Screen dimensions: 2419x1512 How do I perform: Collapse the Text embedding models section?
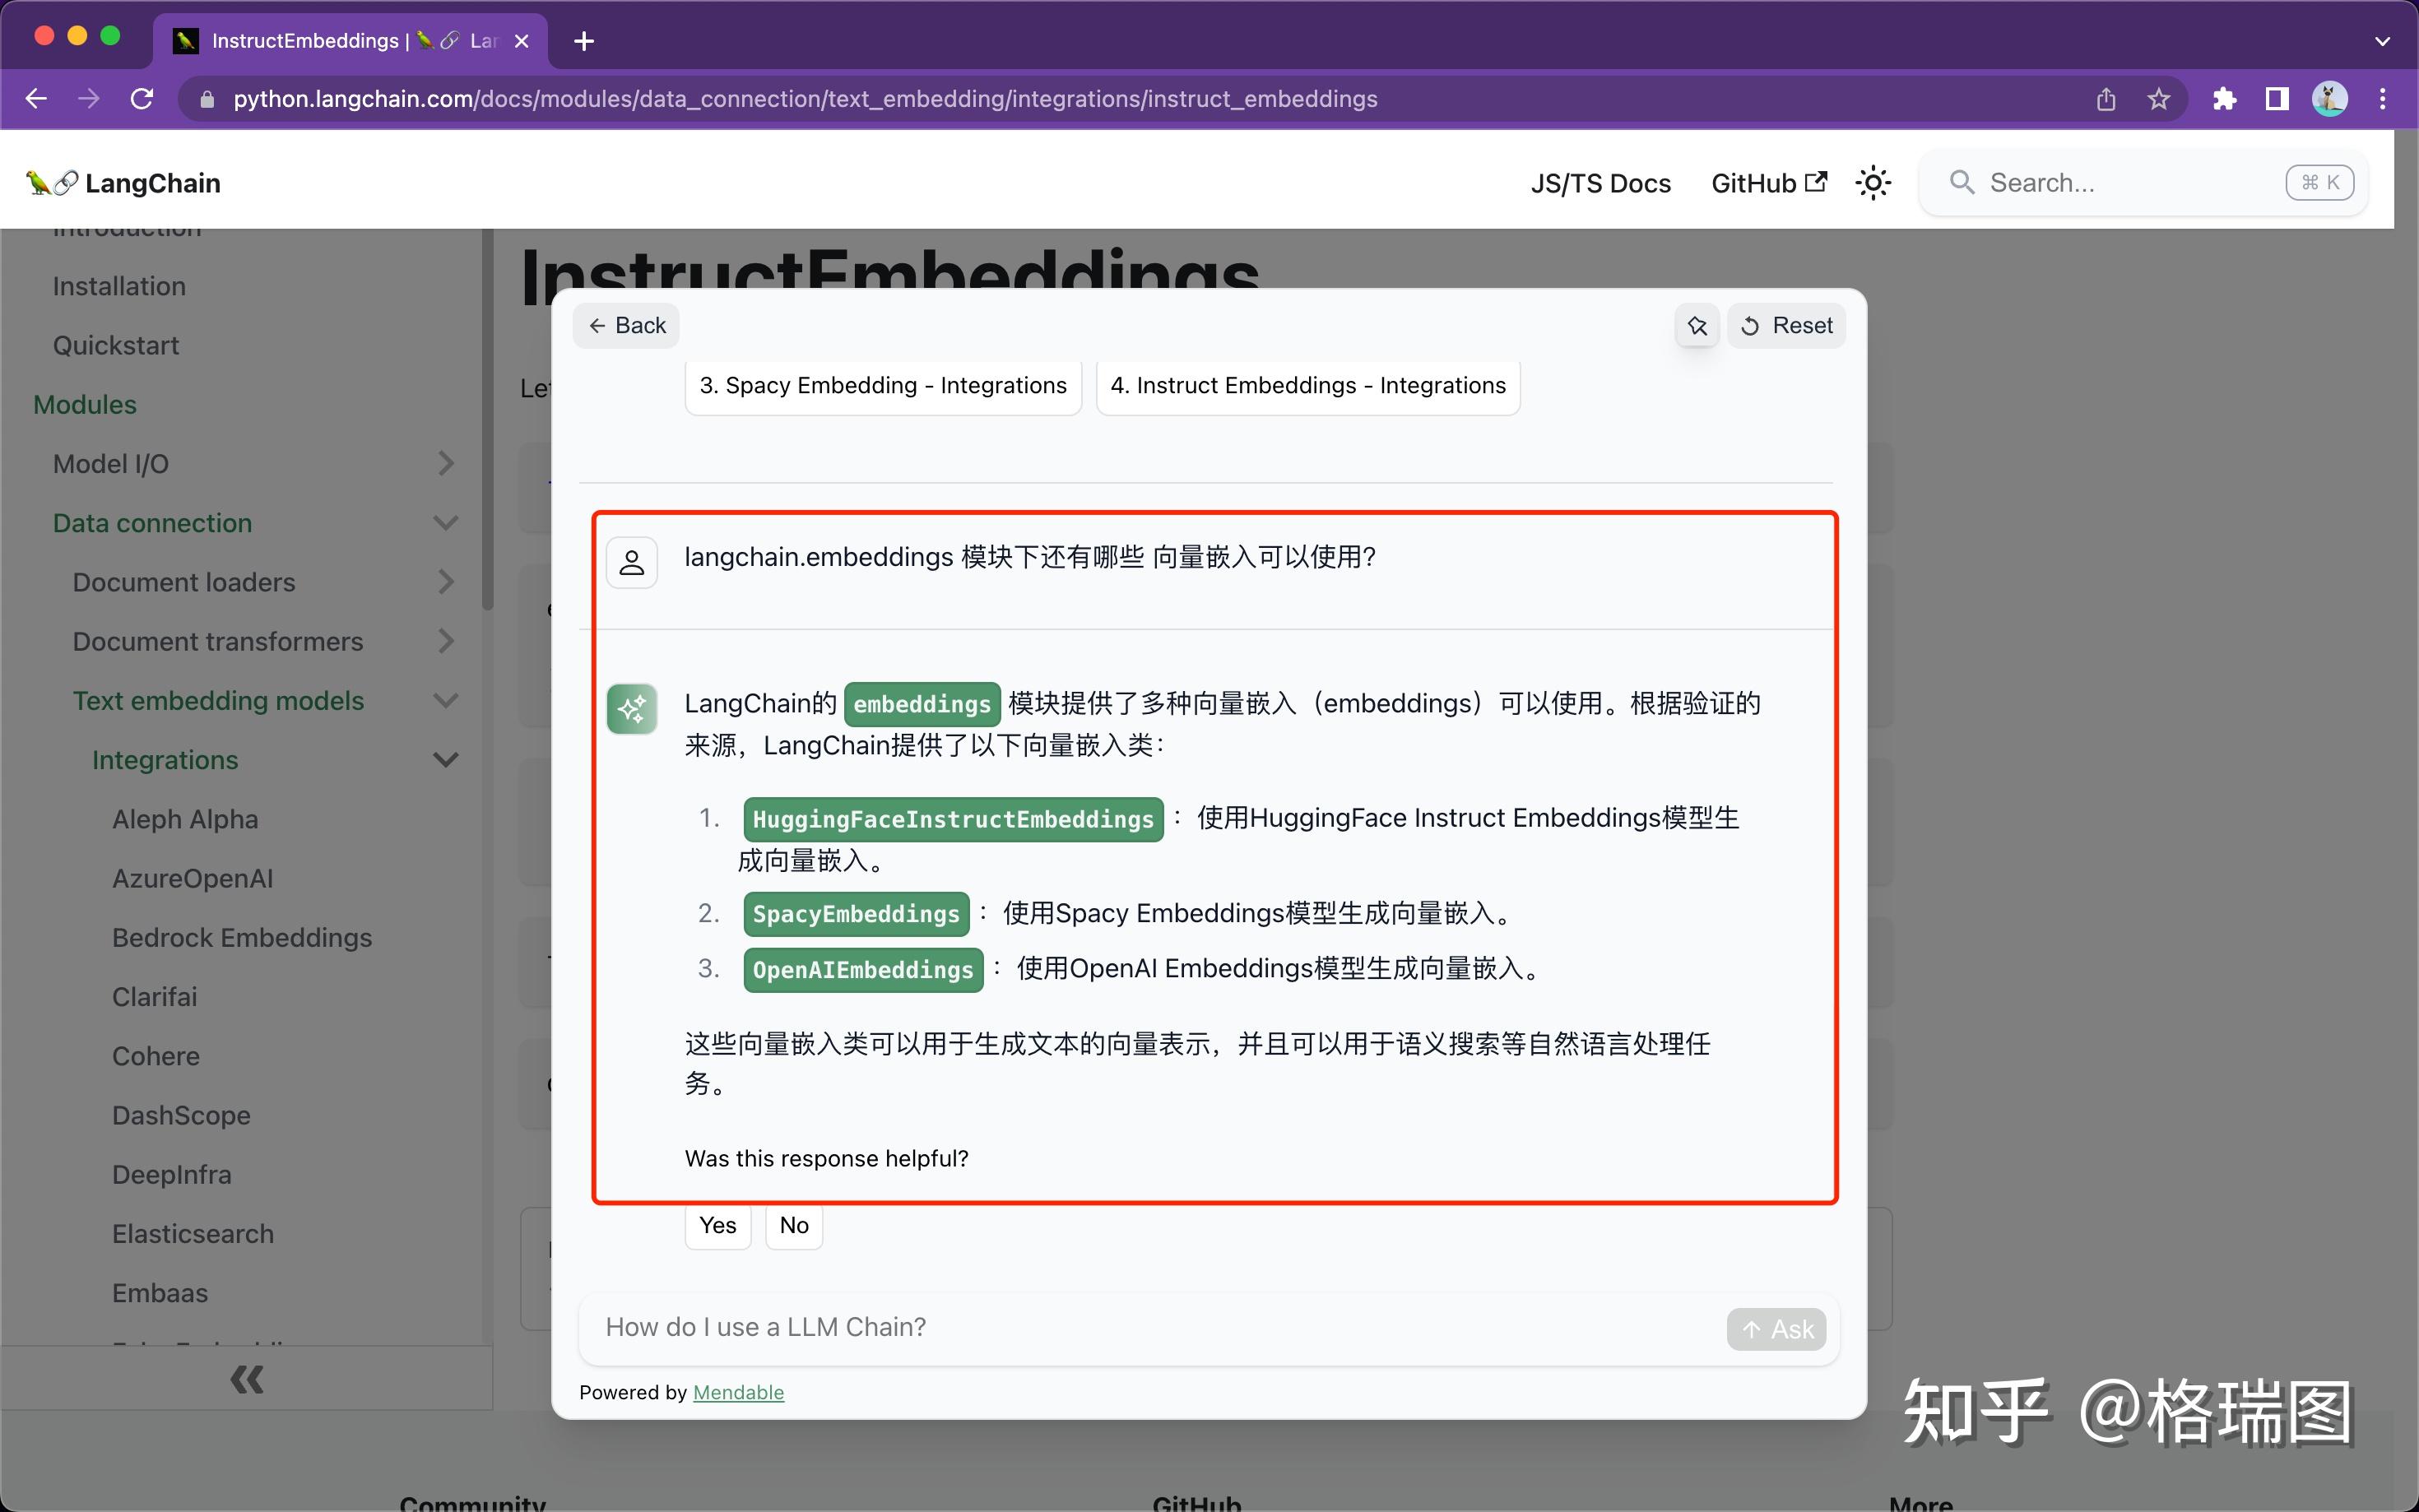point(446,701)
